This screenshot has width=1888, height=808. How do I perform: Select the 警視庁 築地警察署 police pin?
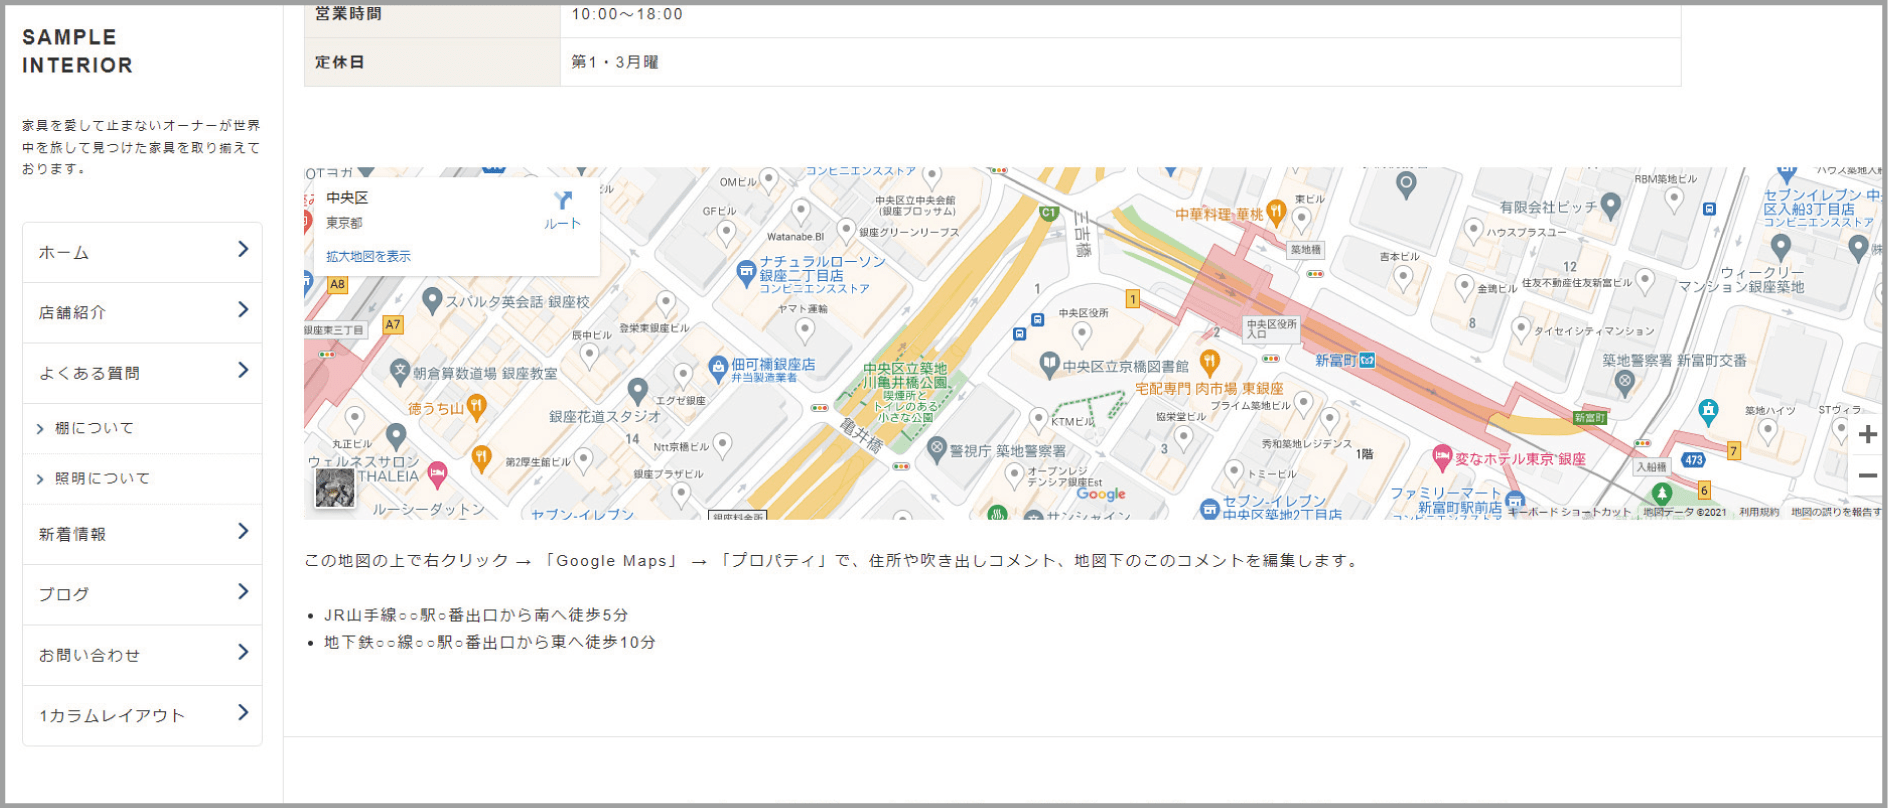pyautogui.click(x=936, y=449)
